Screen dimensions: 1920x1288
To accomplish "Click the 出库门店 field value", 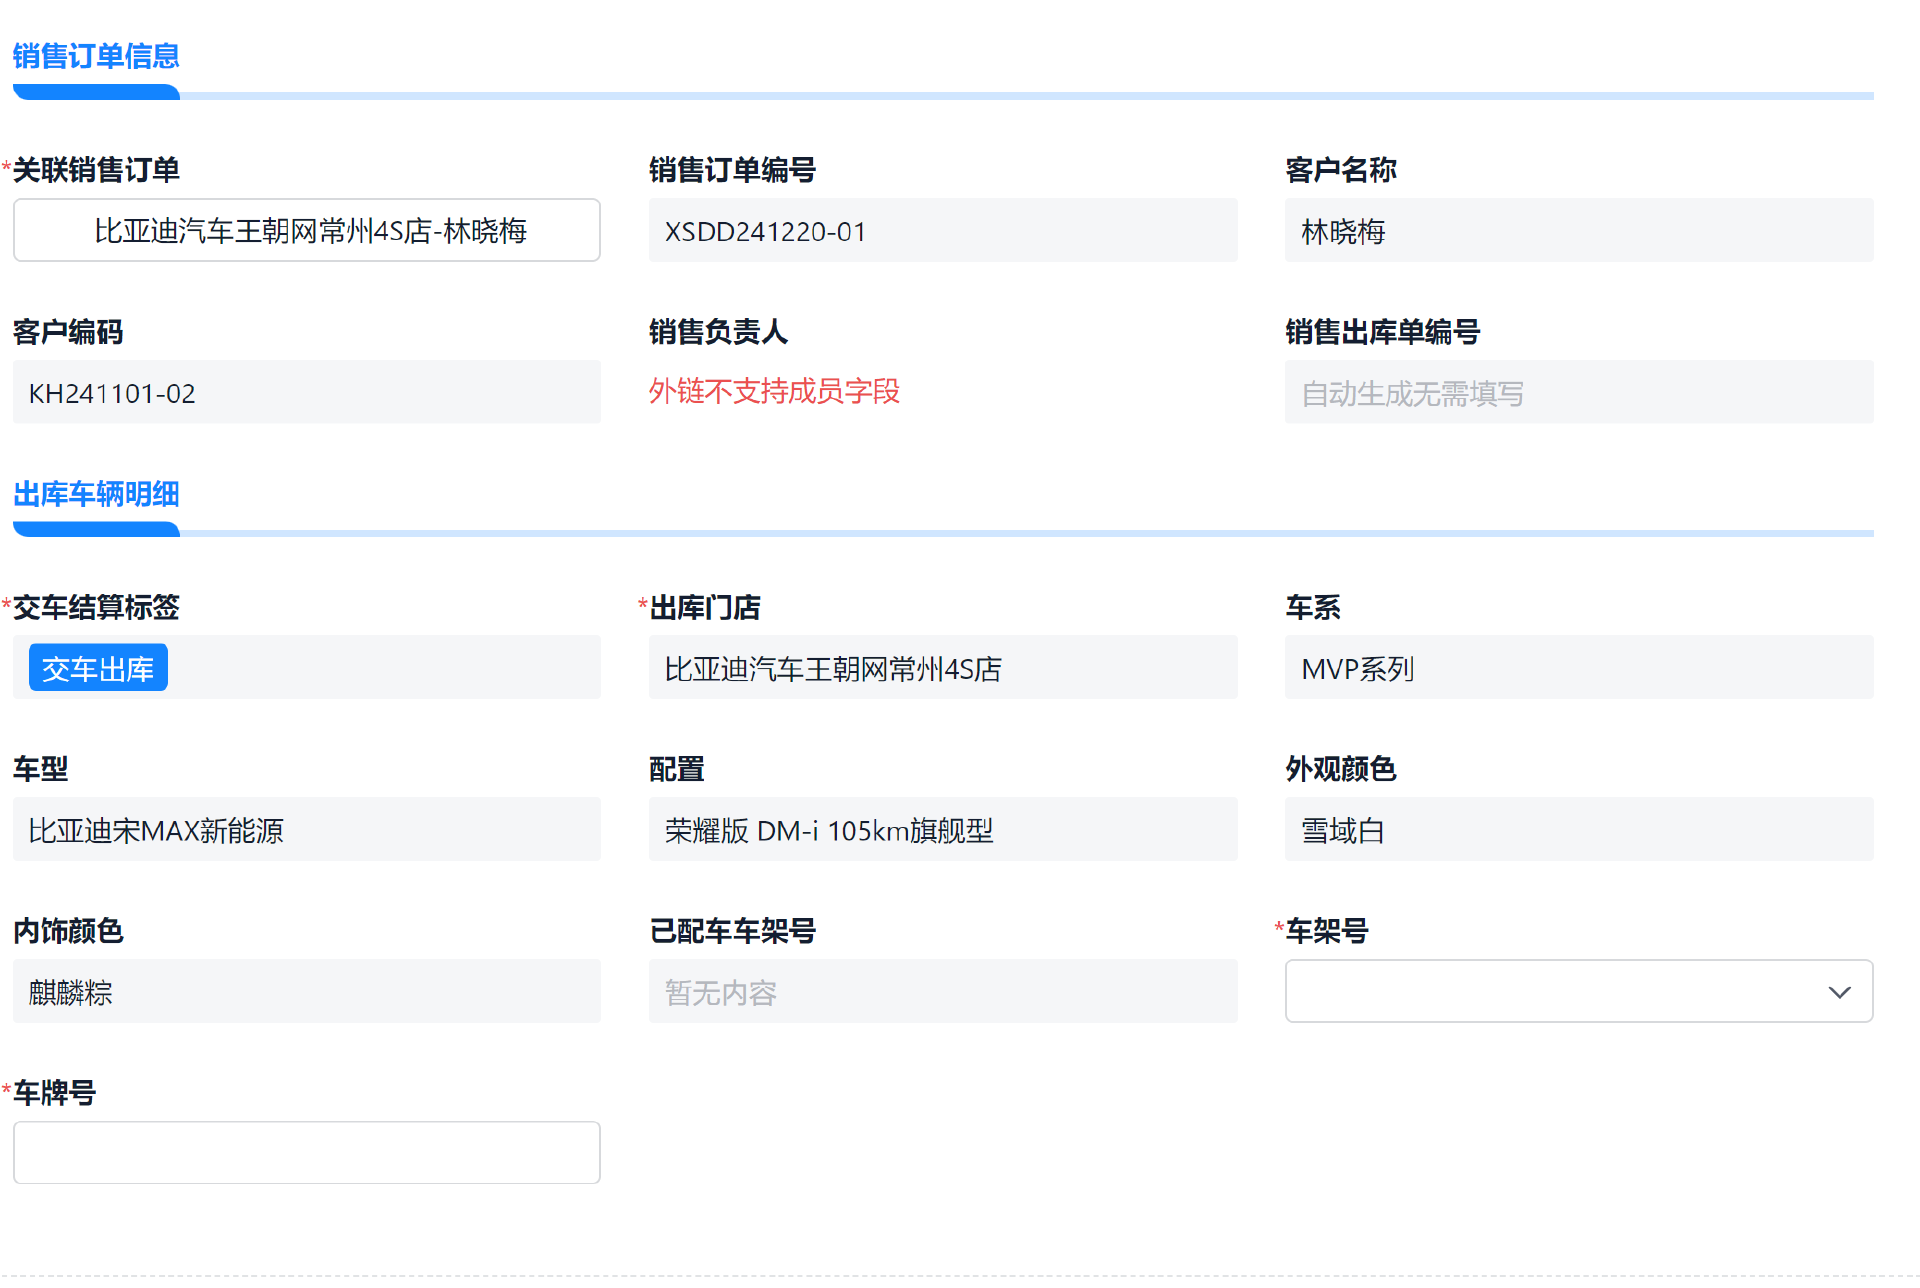I will (942, 669).
